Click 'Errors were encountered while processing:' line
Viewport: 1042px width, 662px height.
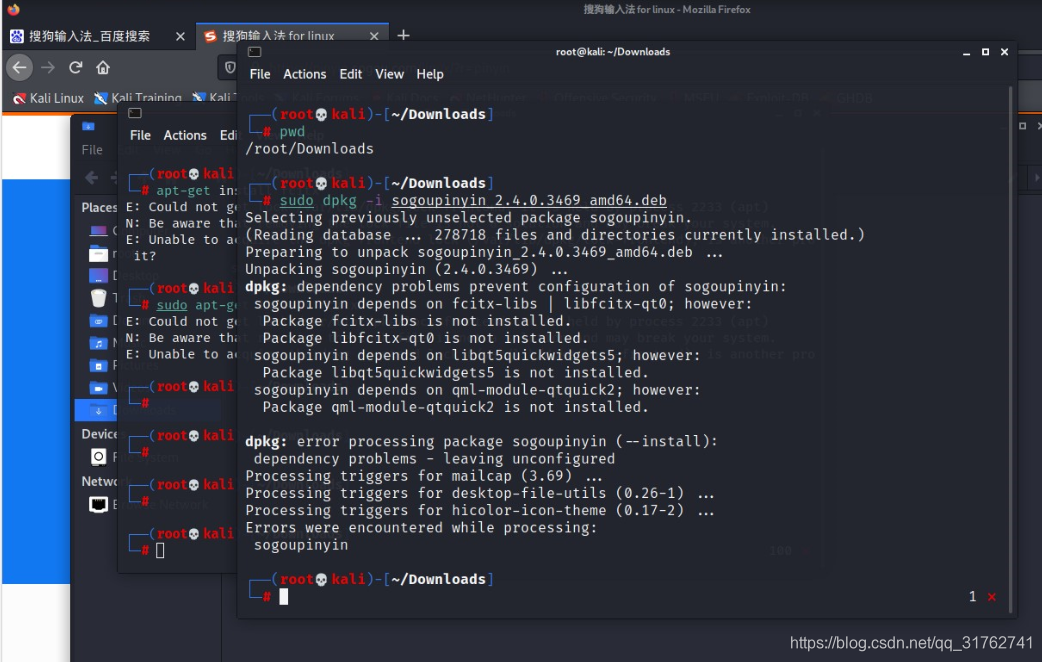point(421,528)
